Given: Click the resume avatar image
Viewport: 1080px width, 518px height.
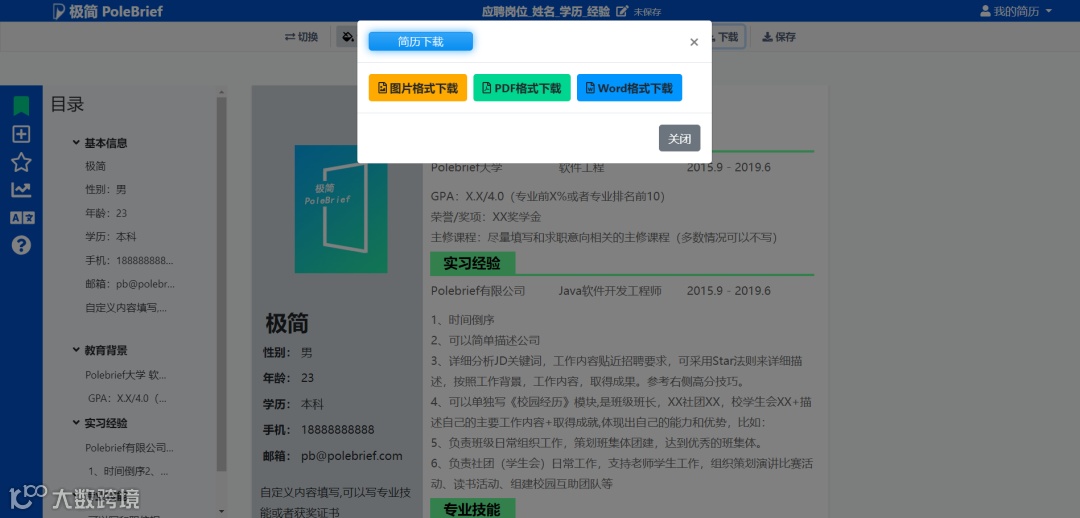Looking at the screenshot, I should pos(341,209).
